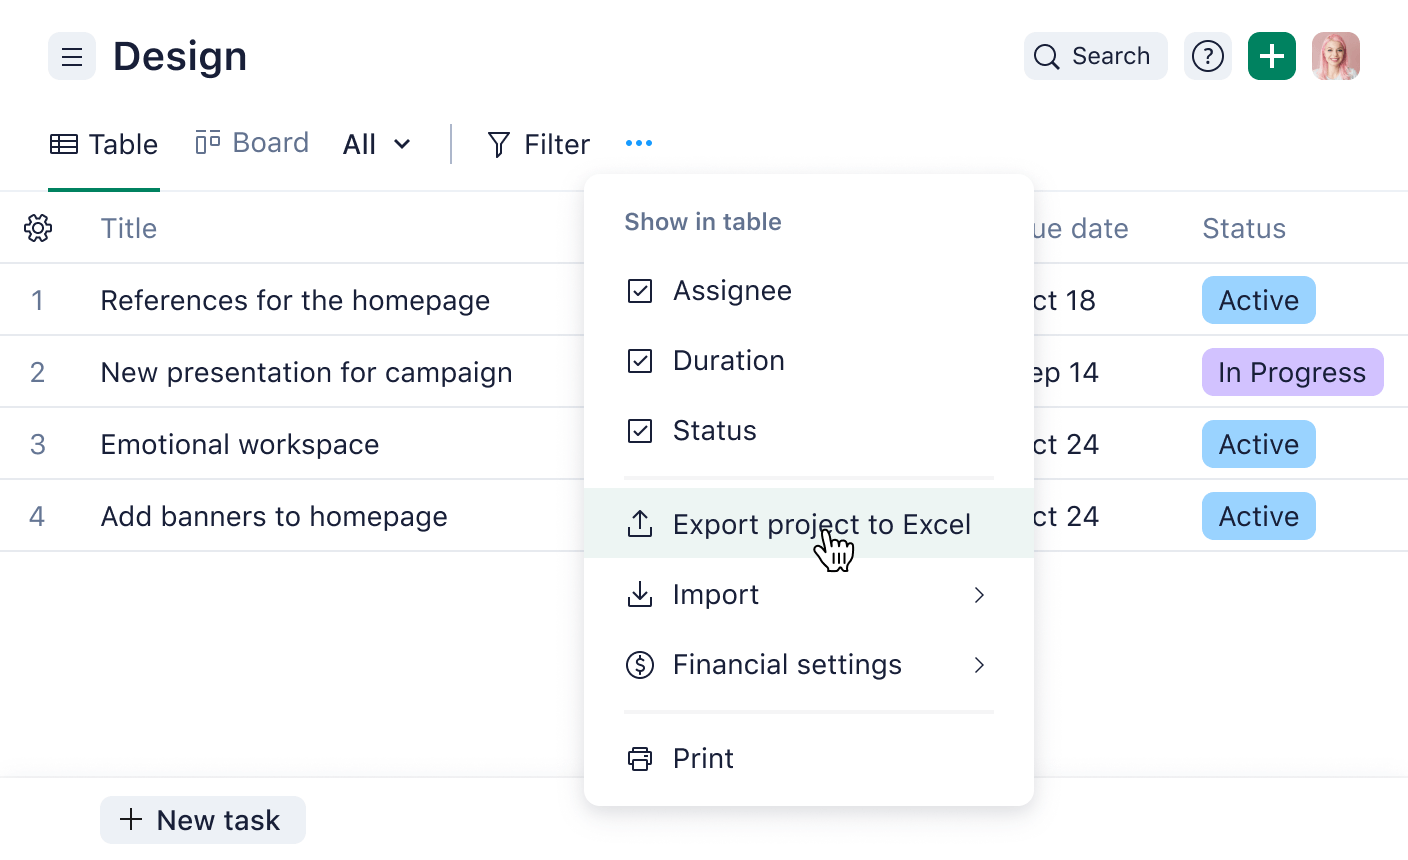1408x860 pixels.
Task: Switch to the Board tab
Action: click(252, 143)
